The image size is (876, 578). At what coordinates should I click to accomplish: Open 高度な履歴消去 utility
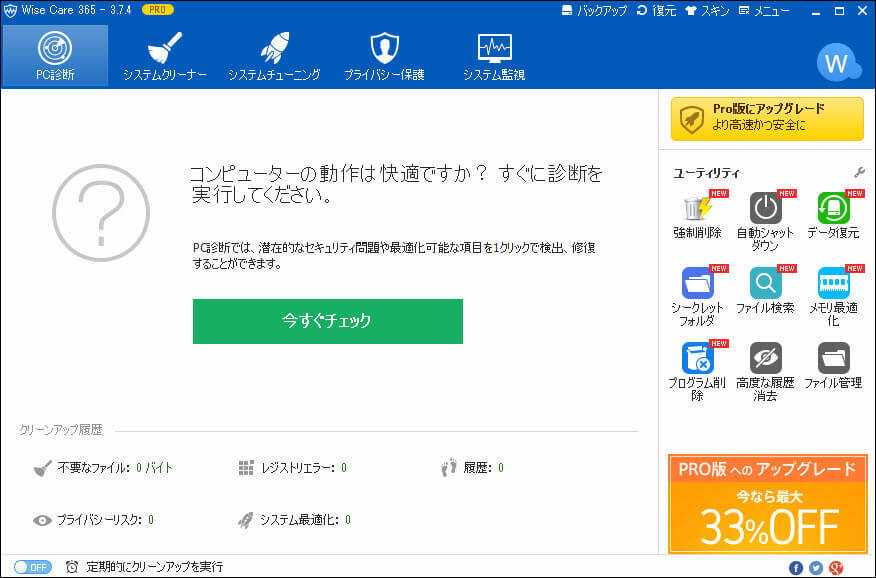[x=765, y=371]
